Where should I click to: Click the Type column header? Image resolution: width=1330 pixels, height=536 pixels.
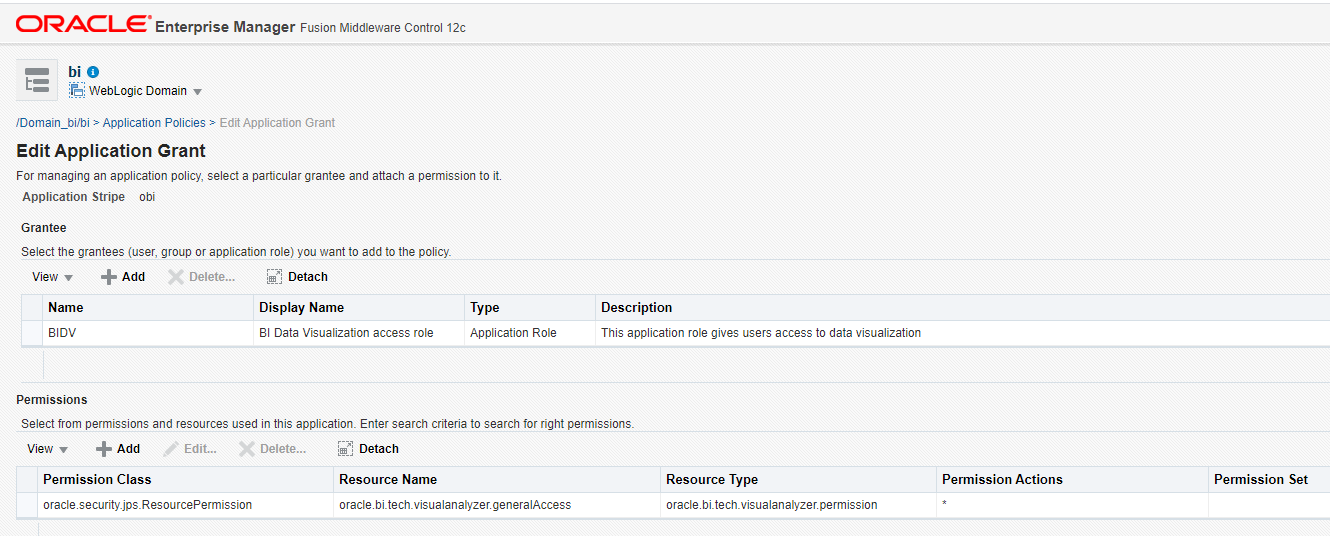pyautogui.click(x=529, y=308)
